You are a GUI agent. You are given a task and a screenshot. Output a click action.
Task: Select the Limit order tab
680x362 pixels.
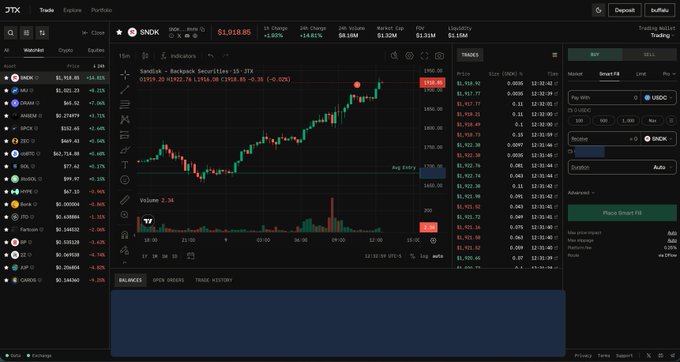[x=641, y=74]
